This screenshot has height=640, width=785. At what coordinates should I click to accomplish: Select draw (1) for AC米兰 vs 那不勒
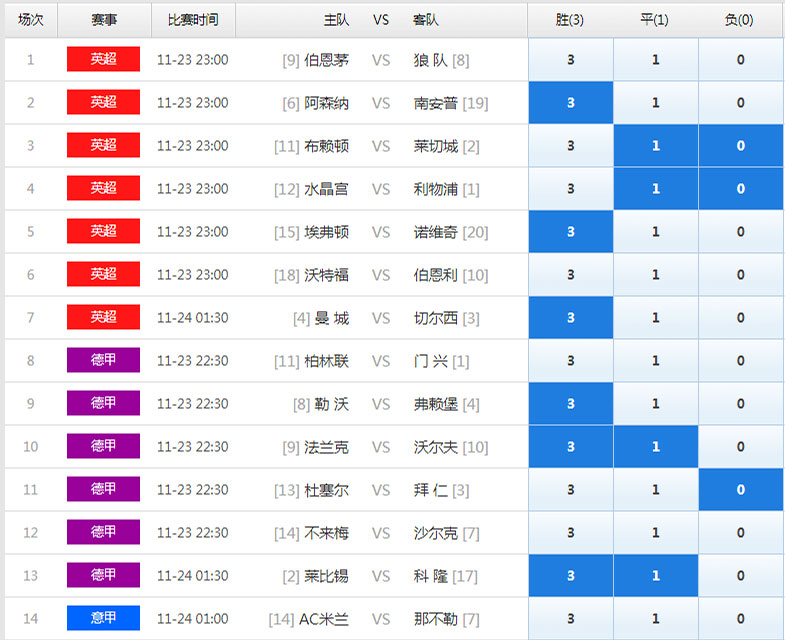click(x=656, y=619)
